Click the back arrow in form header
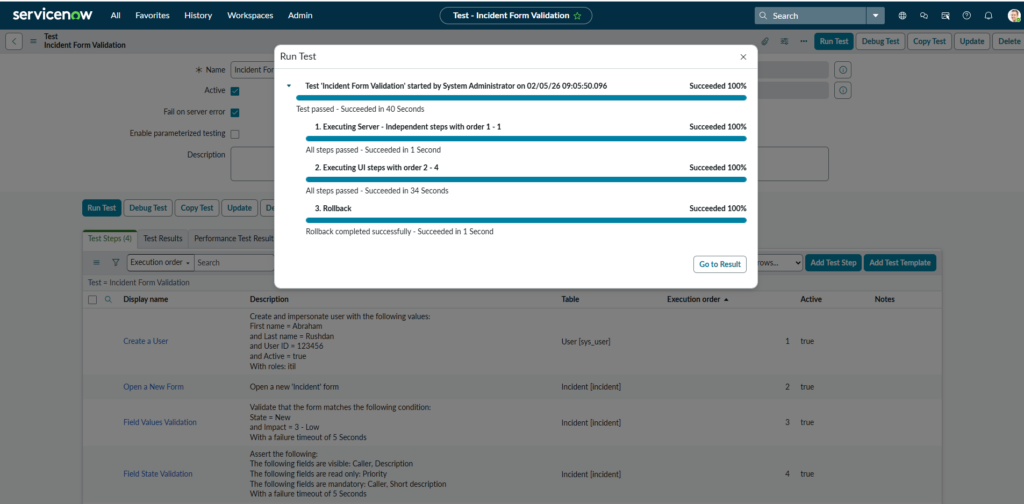The image size is (1024, 504). click(14, 41)
